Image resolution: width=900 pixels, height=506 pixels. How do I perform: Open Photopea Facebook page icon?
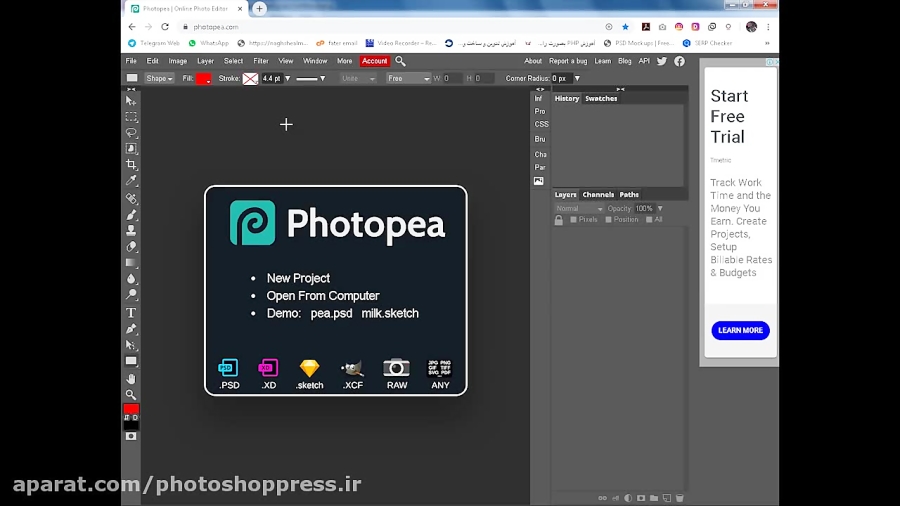[679, 61]
